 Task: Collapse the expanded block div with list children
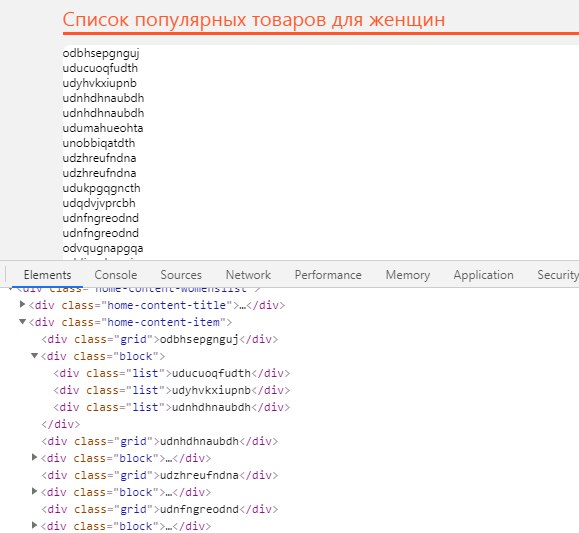[34, 356]
